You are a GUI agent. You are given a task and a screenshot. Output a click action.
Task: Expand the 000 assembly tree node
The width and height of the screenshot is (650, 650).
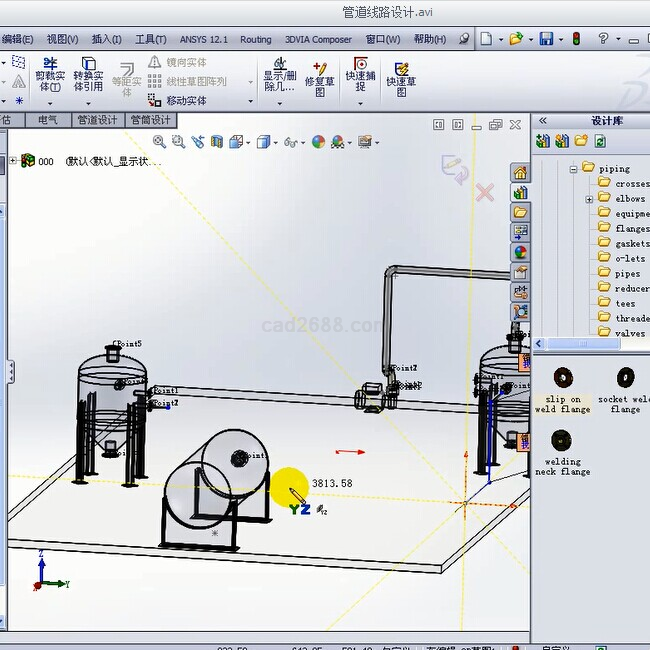[x=12, y=161]
